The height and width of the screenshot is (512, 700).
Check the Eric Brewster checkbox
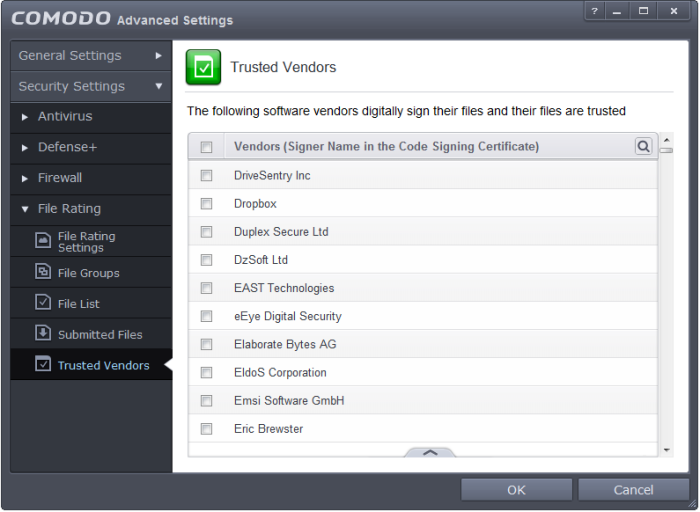[x=206, y=429]
